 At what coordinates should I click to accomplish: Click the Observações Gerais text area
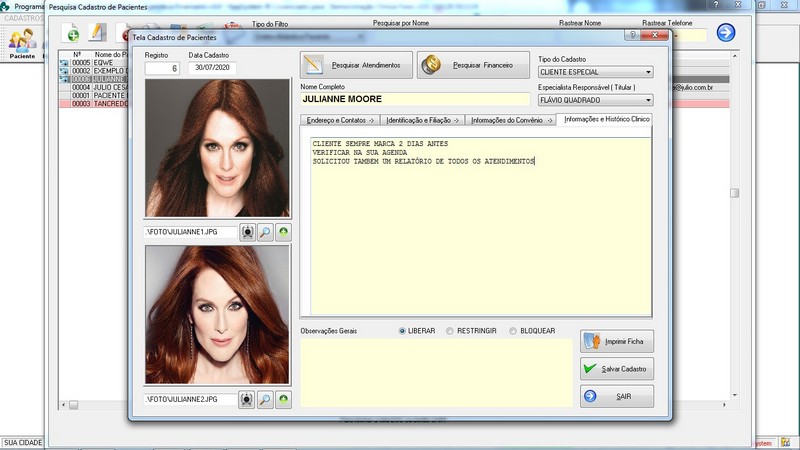click(437, 373)
